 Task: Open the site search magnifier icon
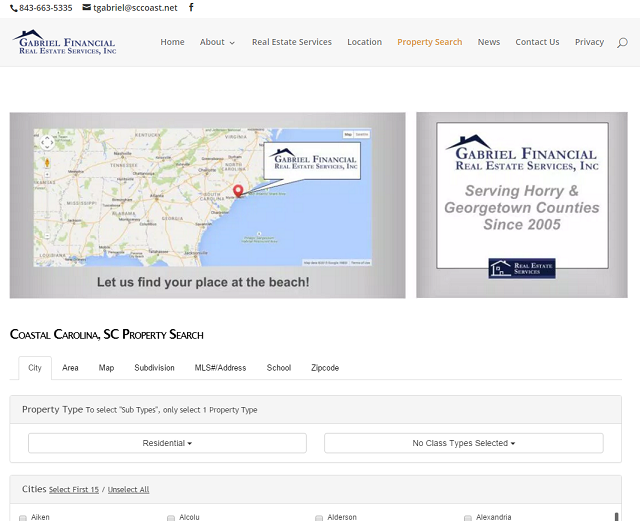[x=622, y=42]
